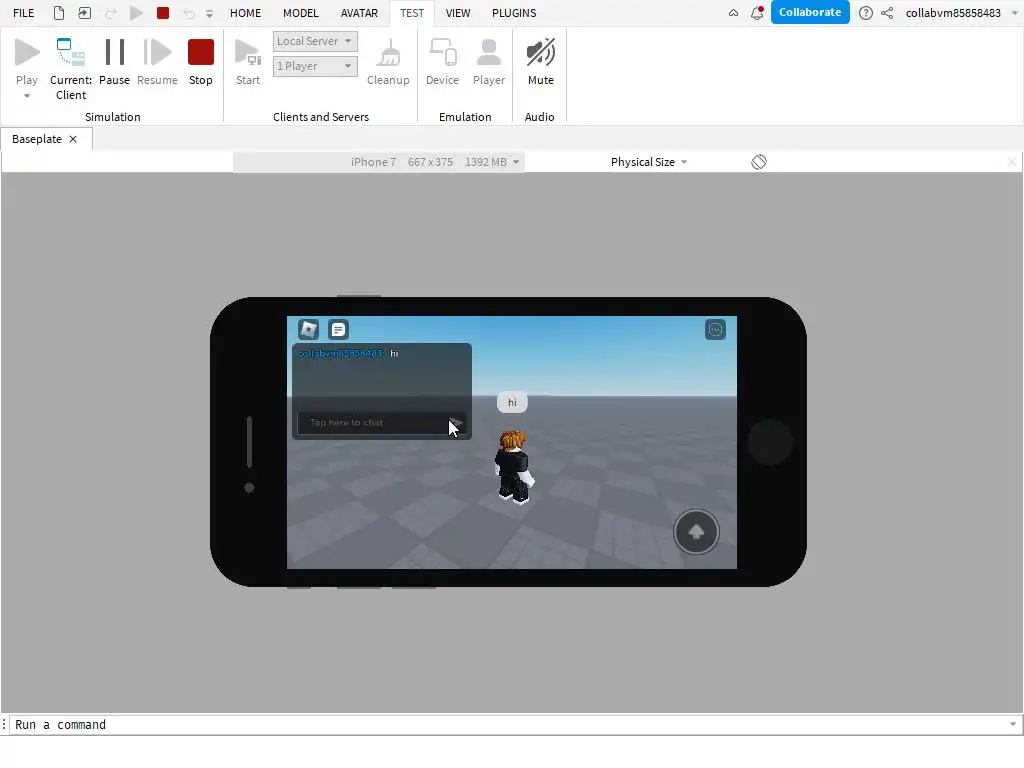Screen dimensions: 1024x768
Task: Click the emulated iPhone home button
Action: pos(770,442)
